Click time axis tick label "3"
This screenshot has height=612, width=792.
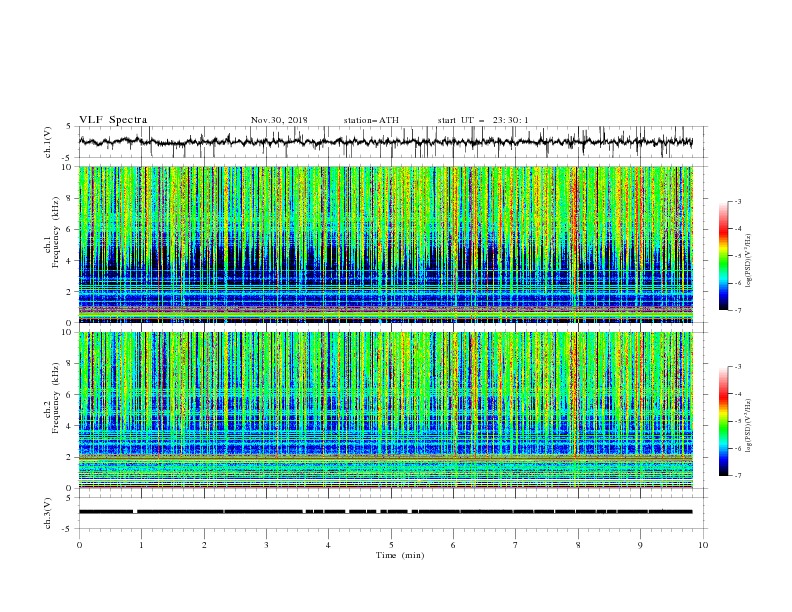pos(266,545)
